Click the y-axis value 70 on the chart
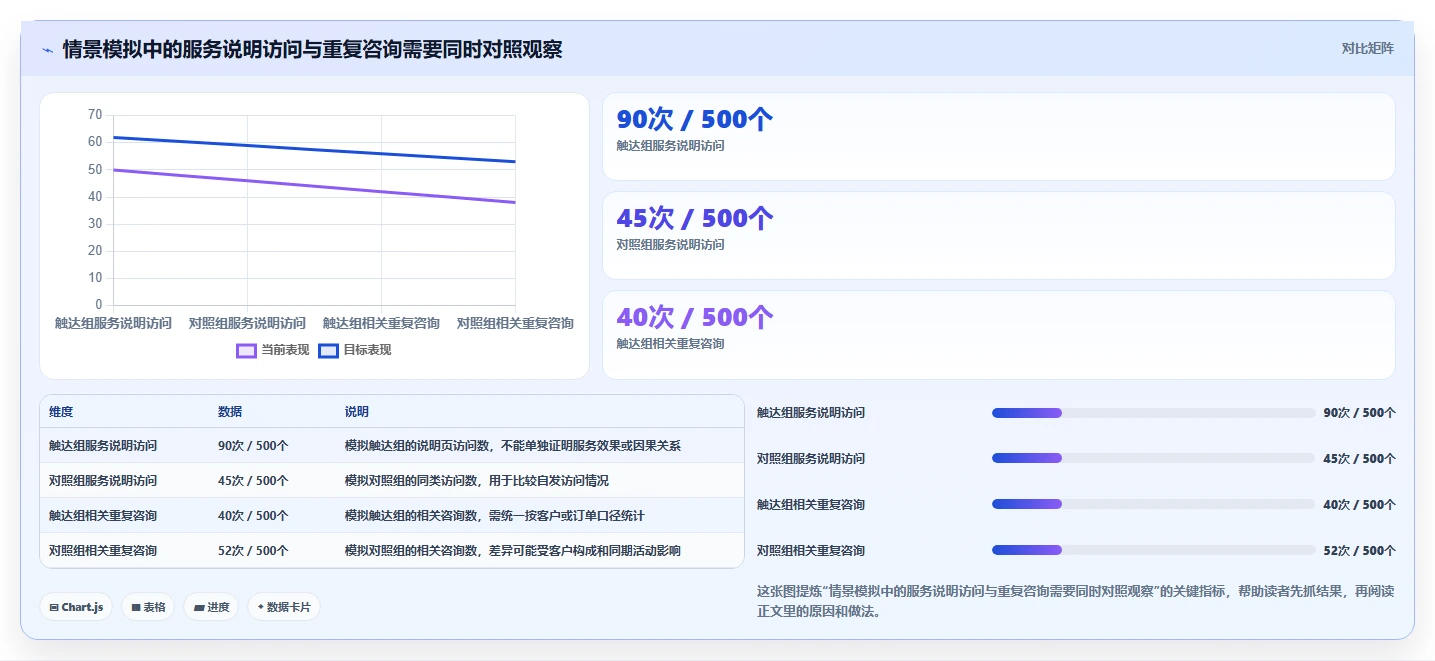This screenshot has height=661, width=1435. pyautogui.click(x=95, y=115)
